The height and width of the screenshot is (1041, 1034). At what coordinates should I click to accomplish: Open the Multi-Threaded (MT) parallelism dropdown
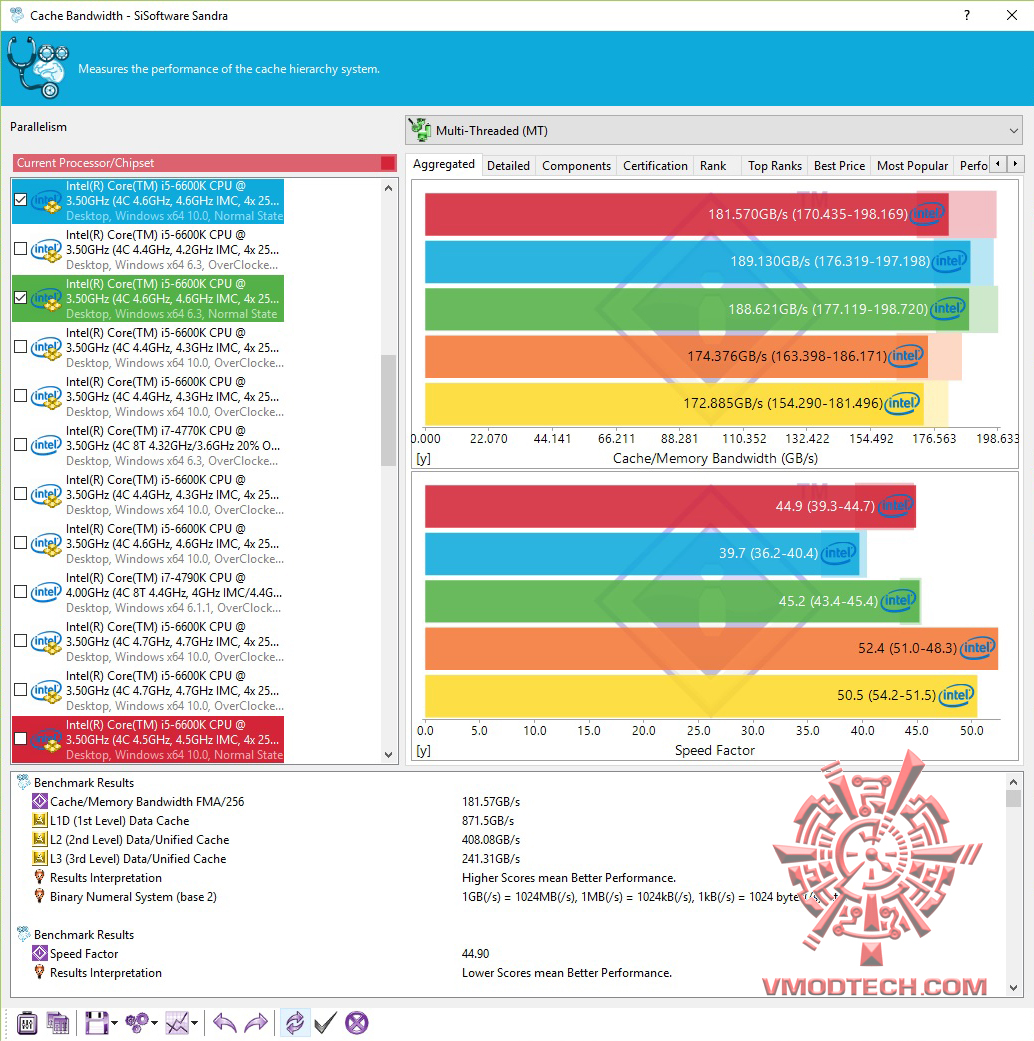pyautogui.click(x=713, y=130)
